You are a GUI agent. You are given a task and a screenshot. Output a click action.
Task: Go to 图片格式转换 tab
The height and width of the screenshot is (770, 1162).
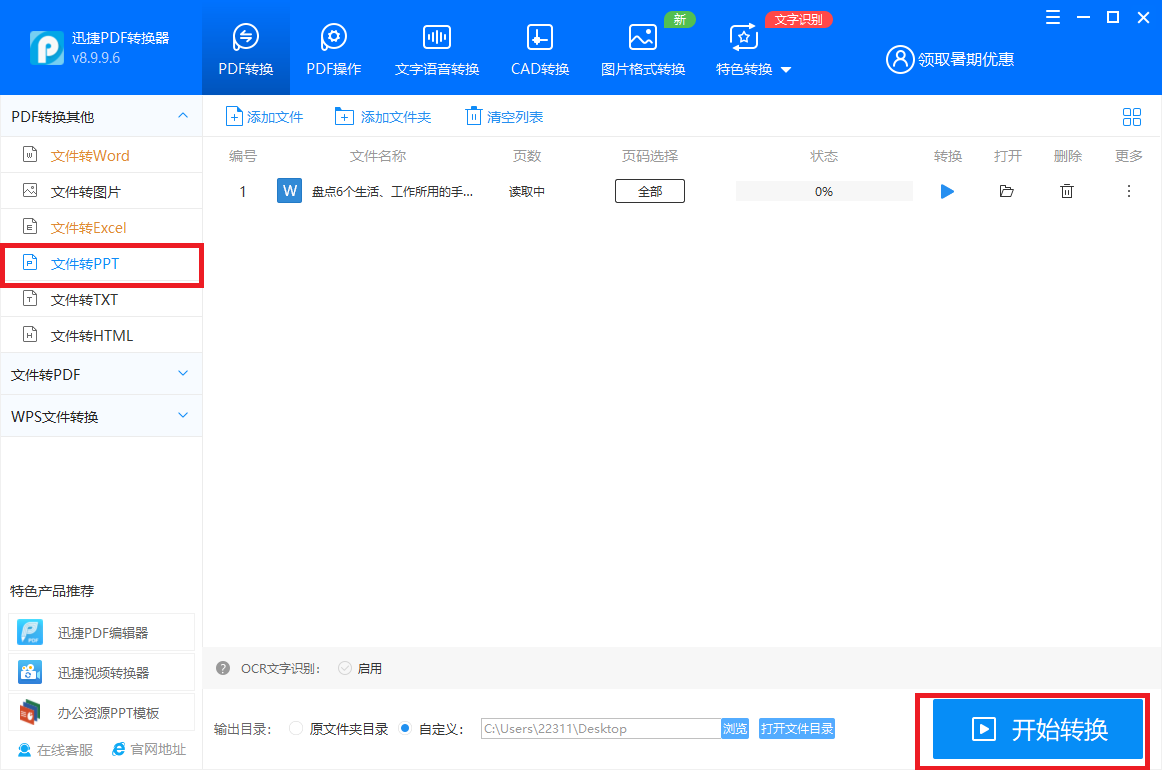(x=643, y=49)
